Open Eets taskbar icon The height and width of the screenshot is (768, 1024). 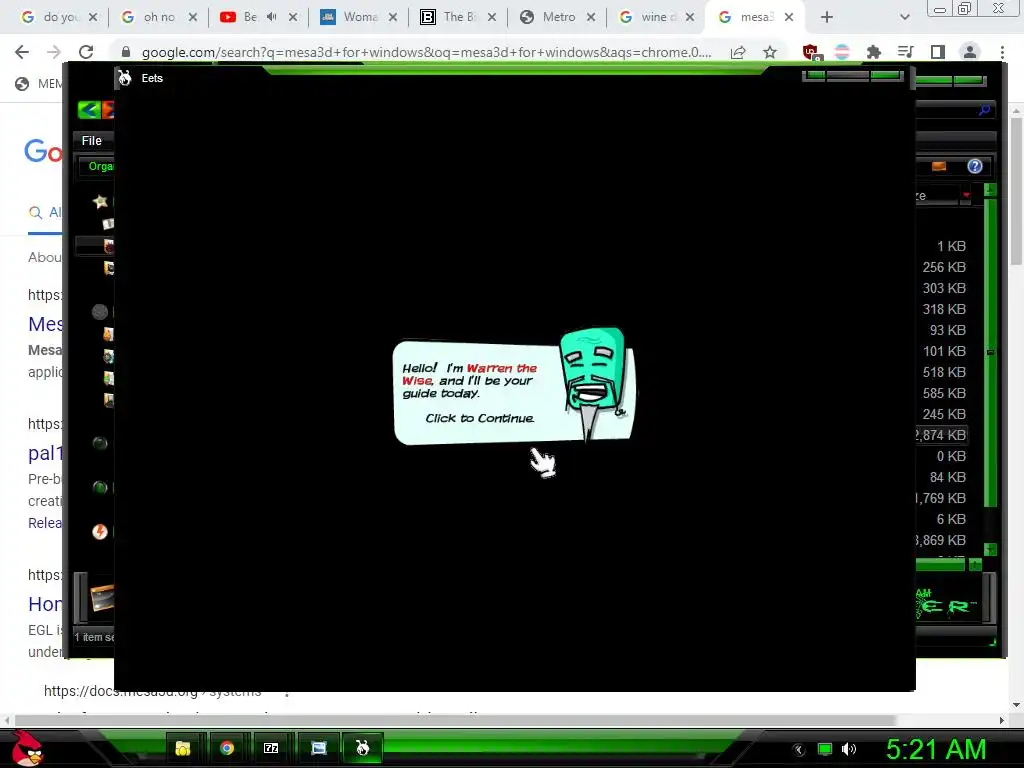click(362, 748)
